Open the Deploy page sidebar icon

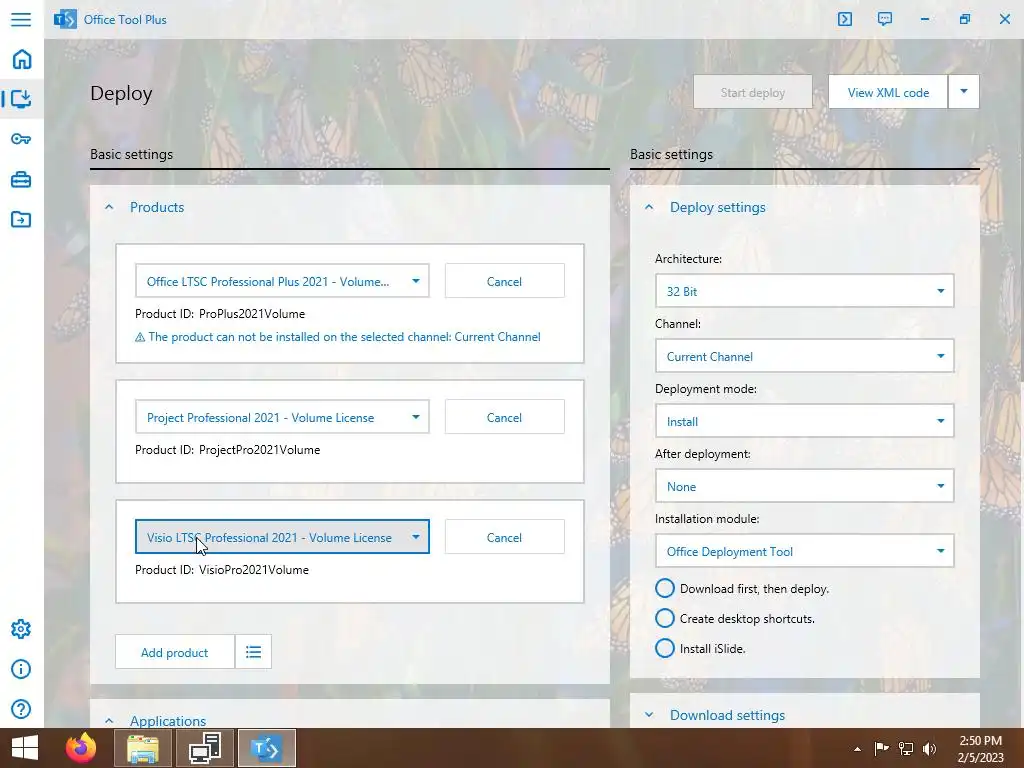pyautogui.click(x=21, y=99)
